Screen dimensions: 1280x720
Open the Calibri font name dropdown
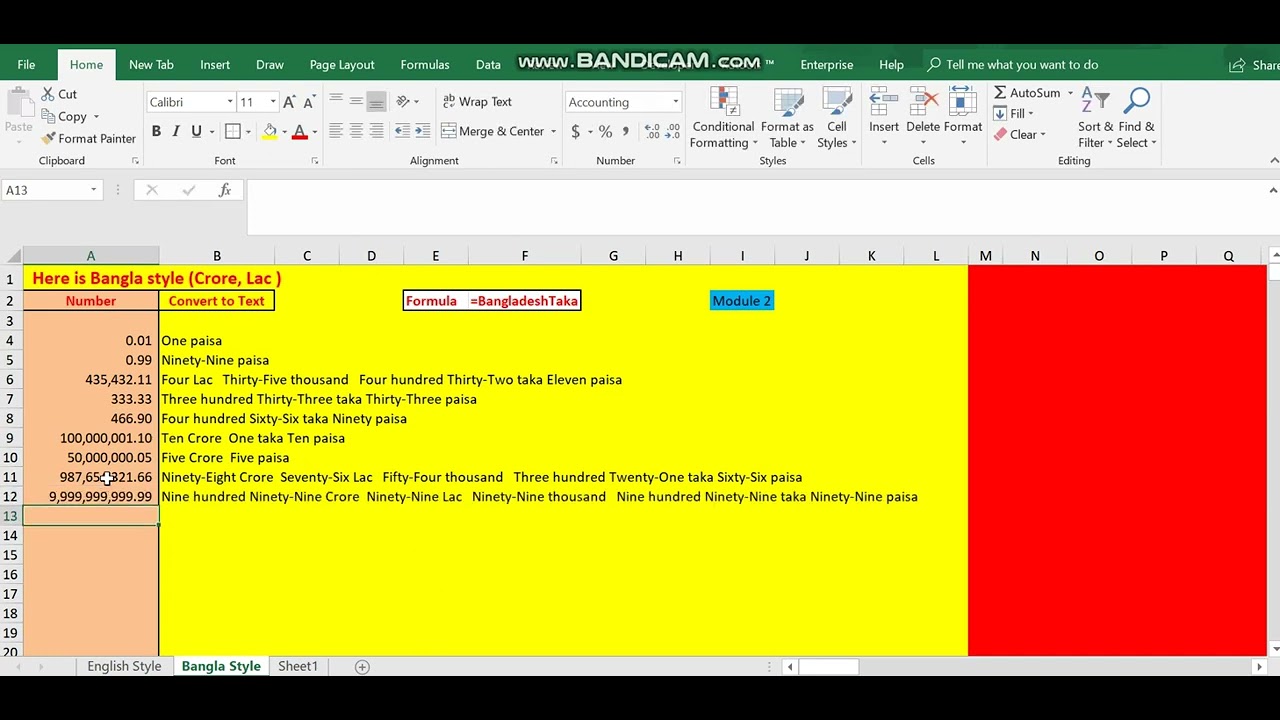[x=230, y=102]
